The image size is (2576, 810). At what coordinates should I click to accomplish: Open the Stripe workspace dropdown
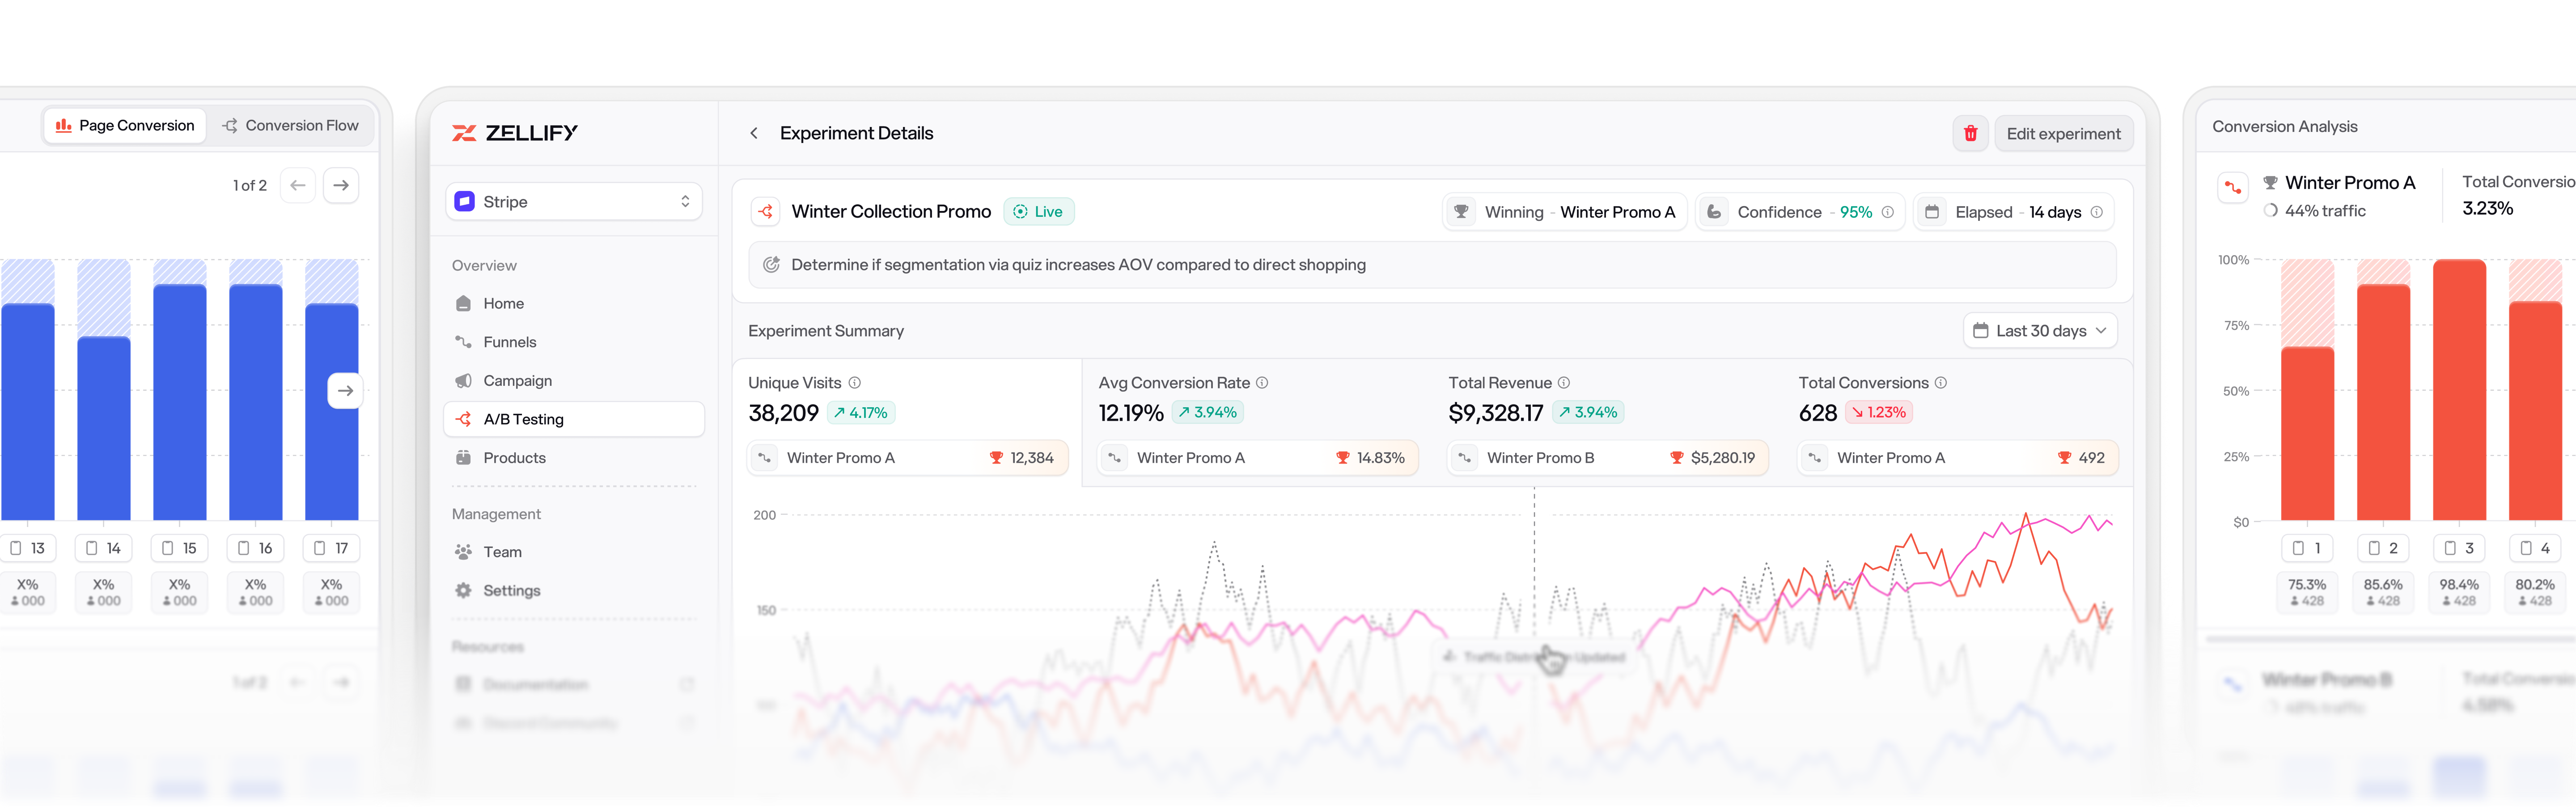click(x=574, y=201)
